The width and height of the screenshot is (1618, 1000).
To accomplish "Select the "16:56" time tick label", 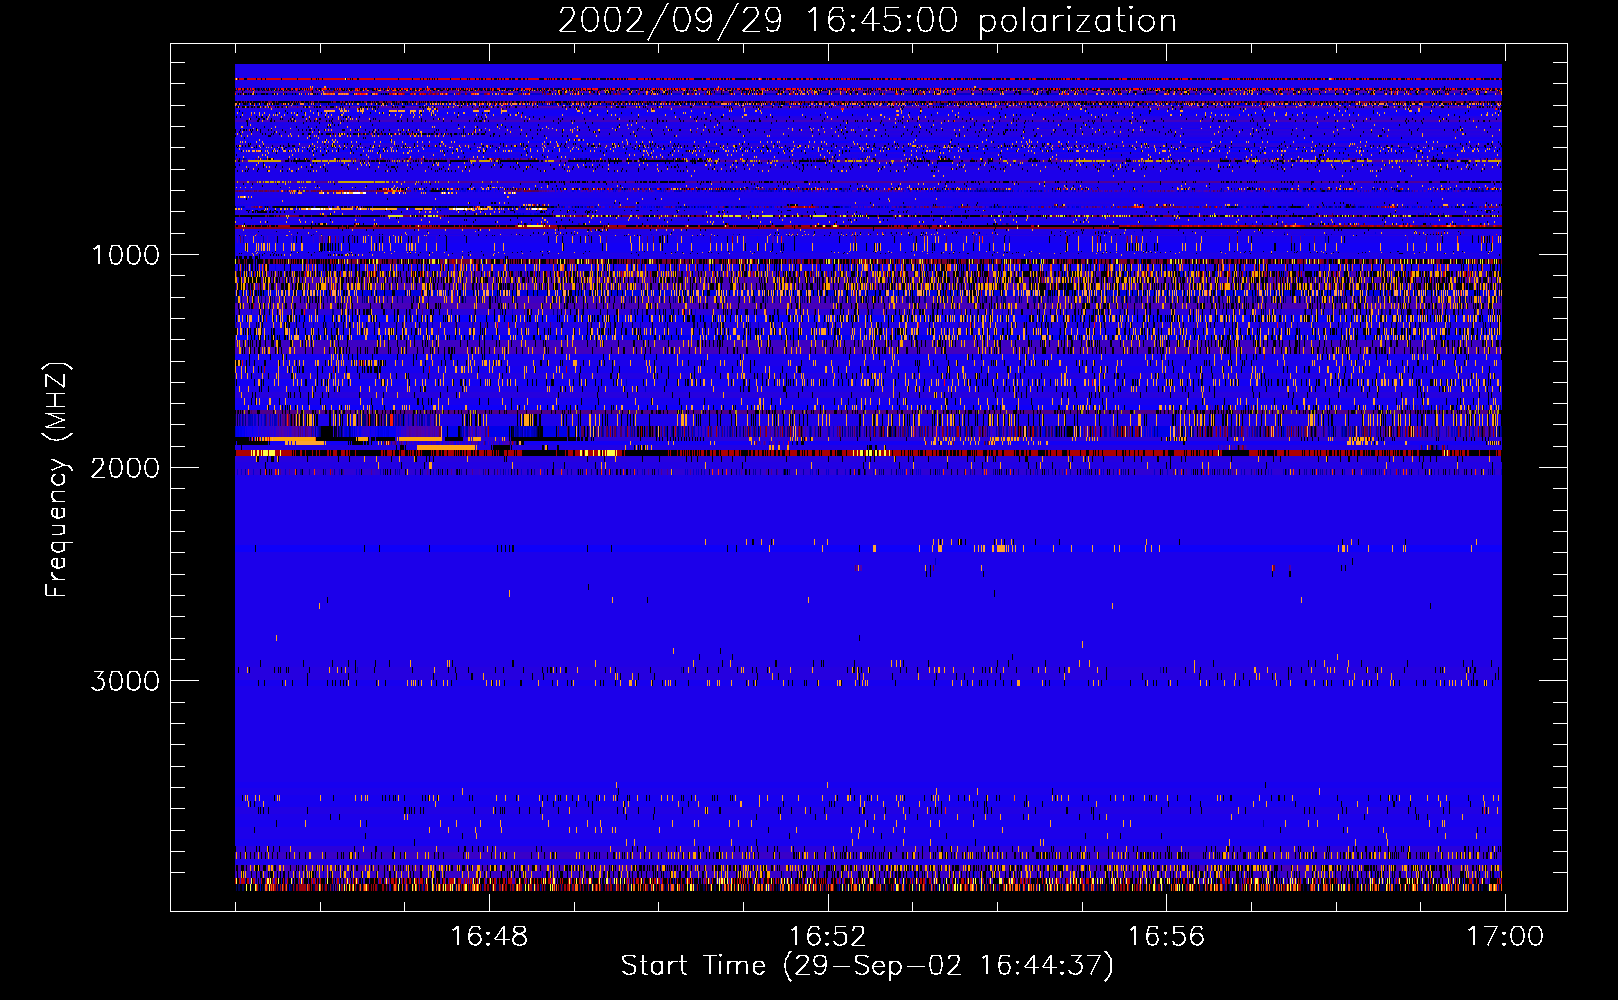I will [x=1166, y=937].
